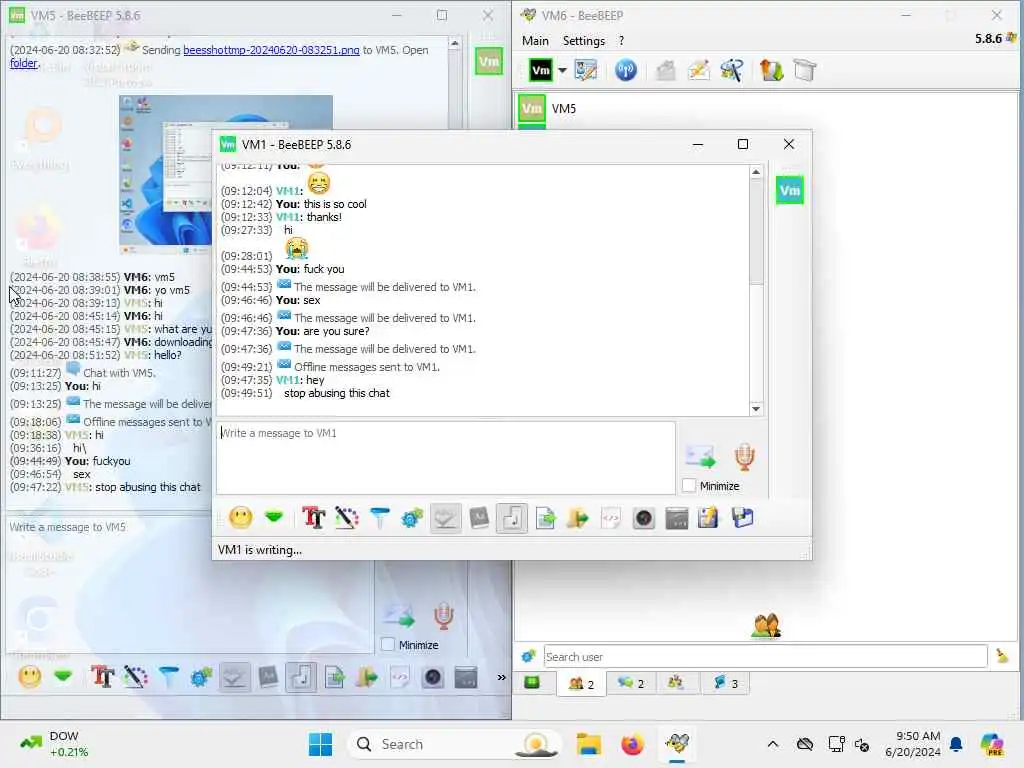Click gear icon left of Search user
Screen dimensions: 1024x768
tap(528, 656)
